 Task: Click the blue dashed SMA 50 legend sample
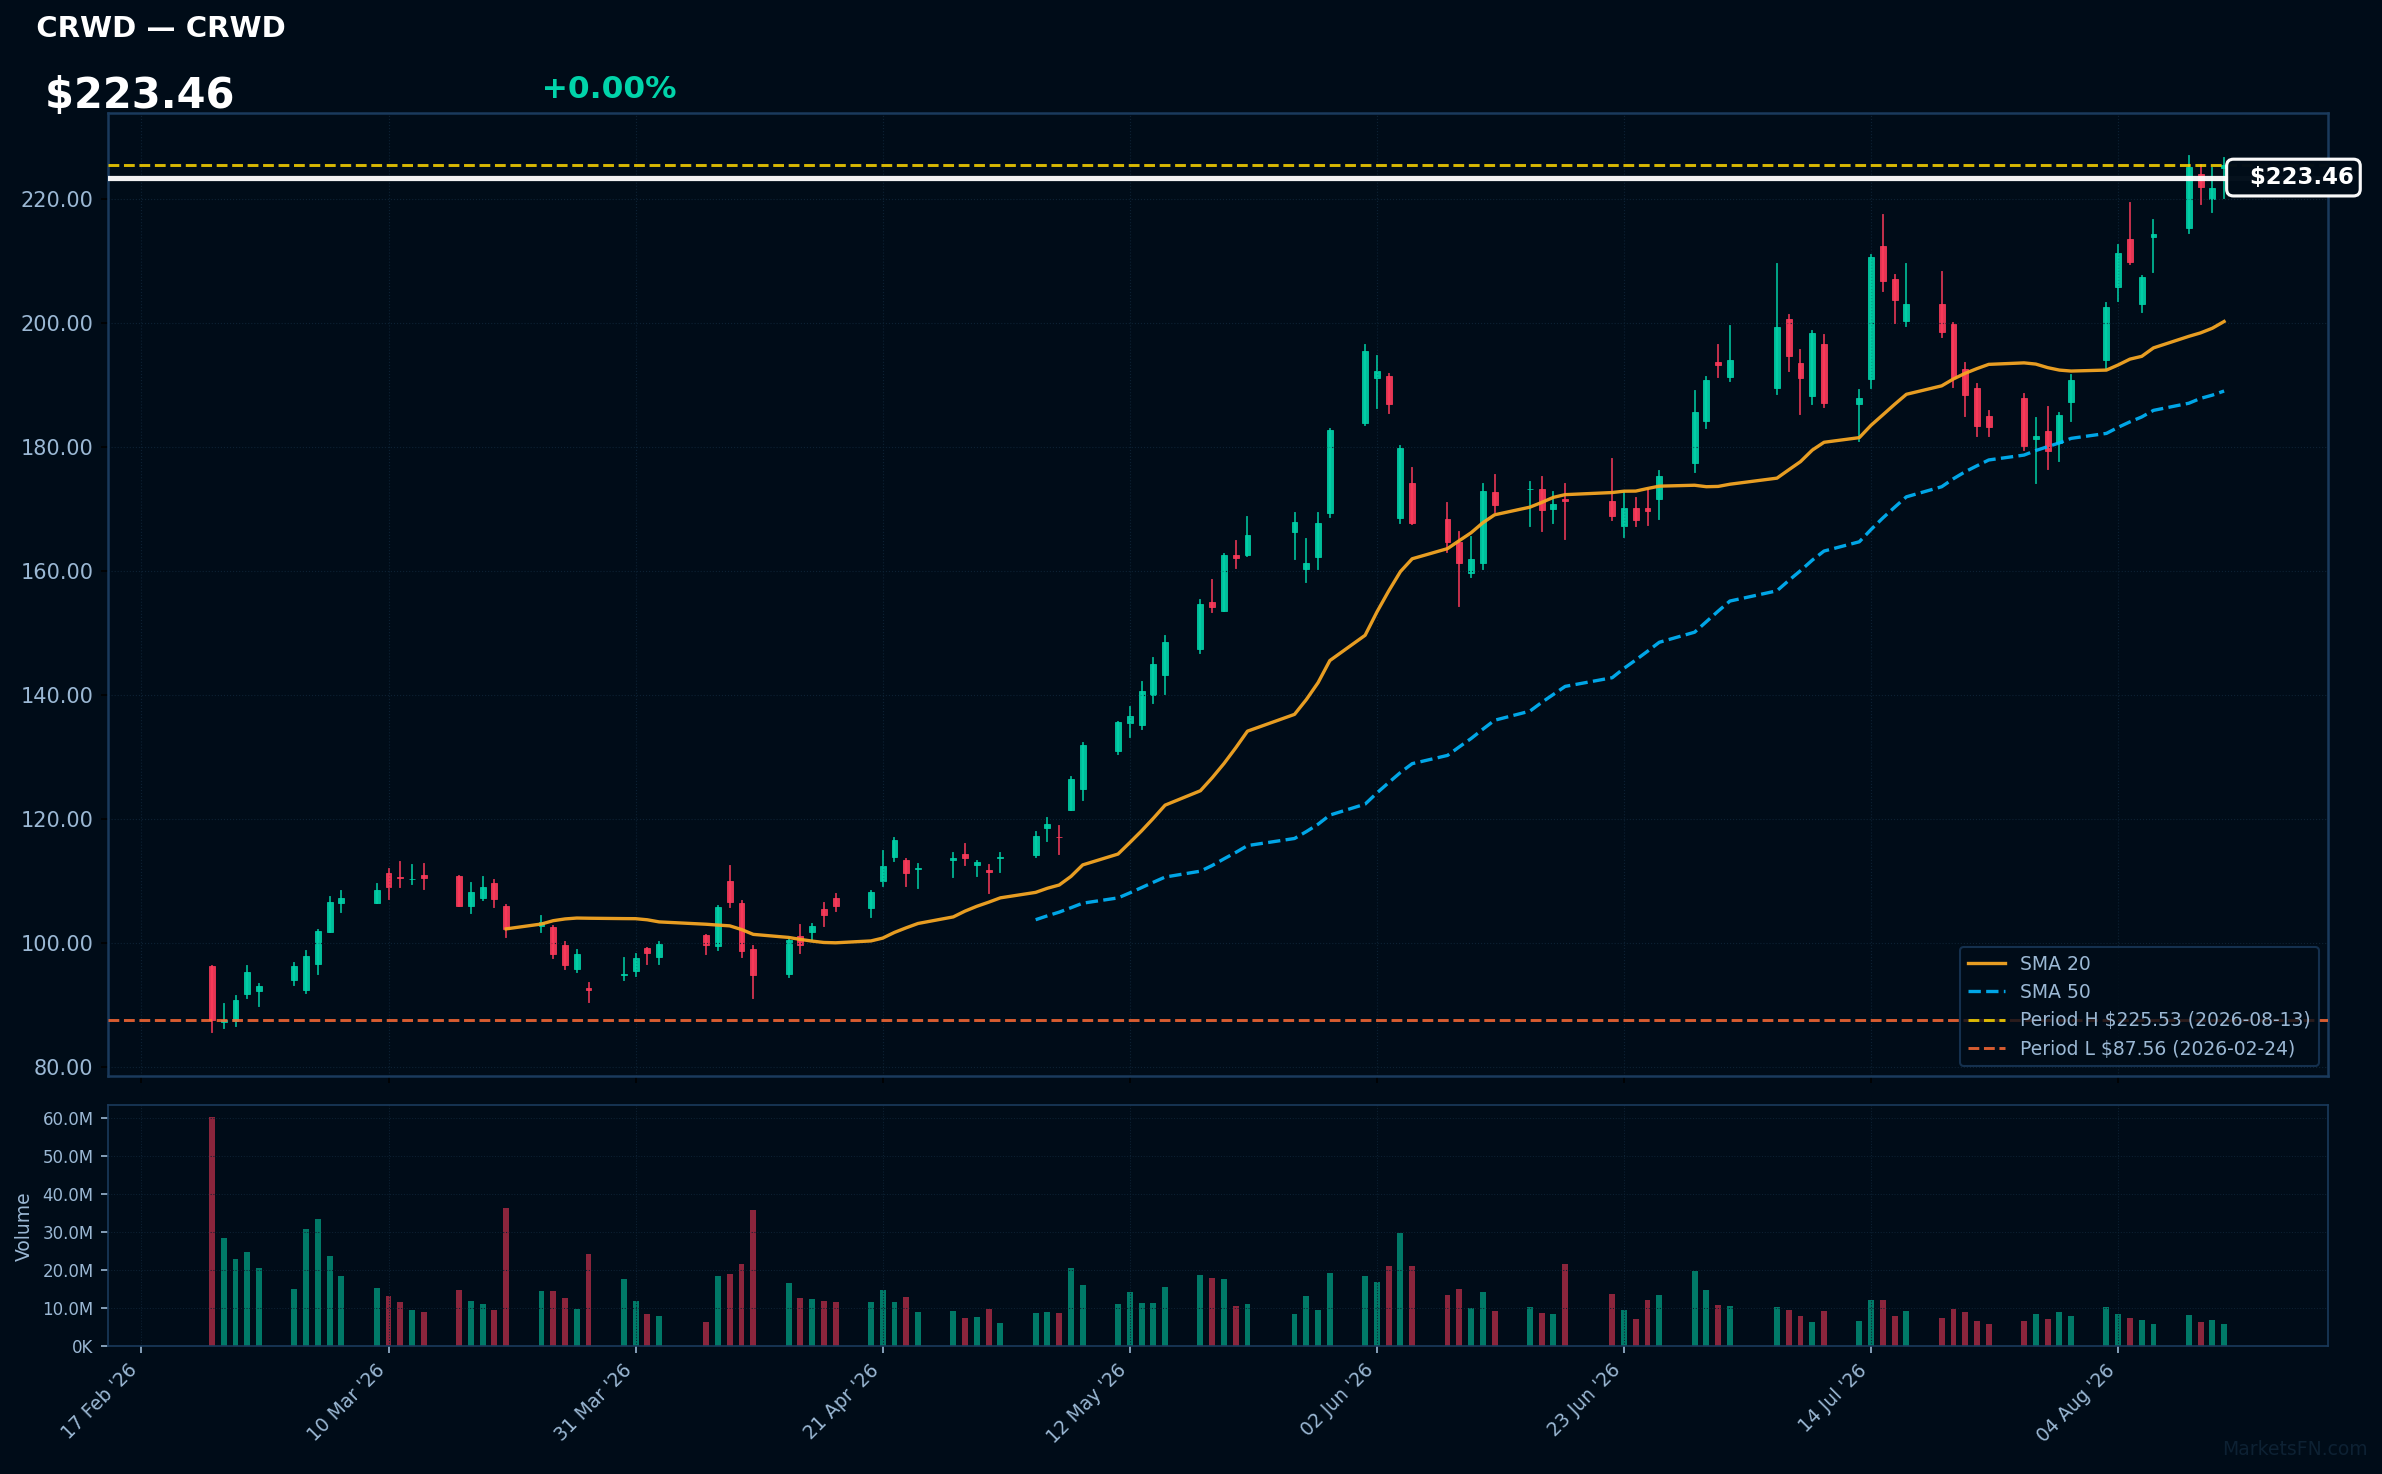pyautogui.click(x=1987, y=992)
